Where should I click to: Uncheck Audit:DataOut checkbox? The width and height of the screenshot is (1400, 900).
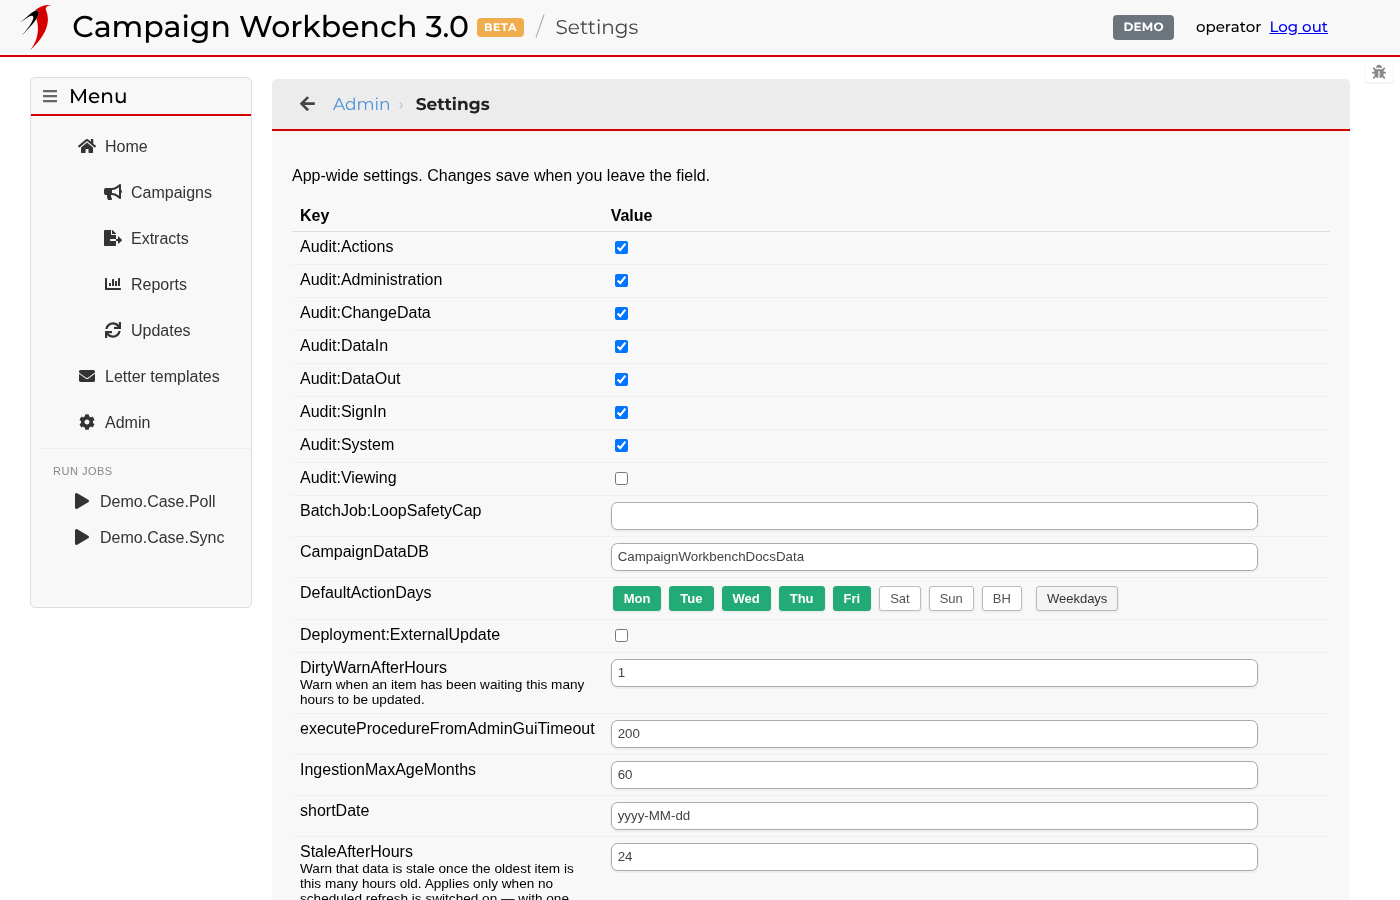621,379
